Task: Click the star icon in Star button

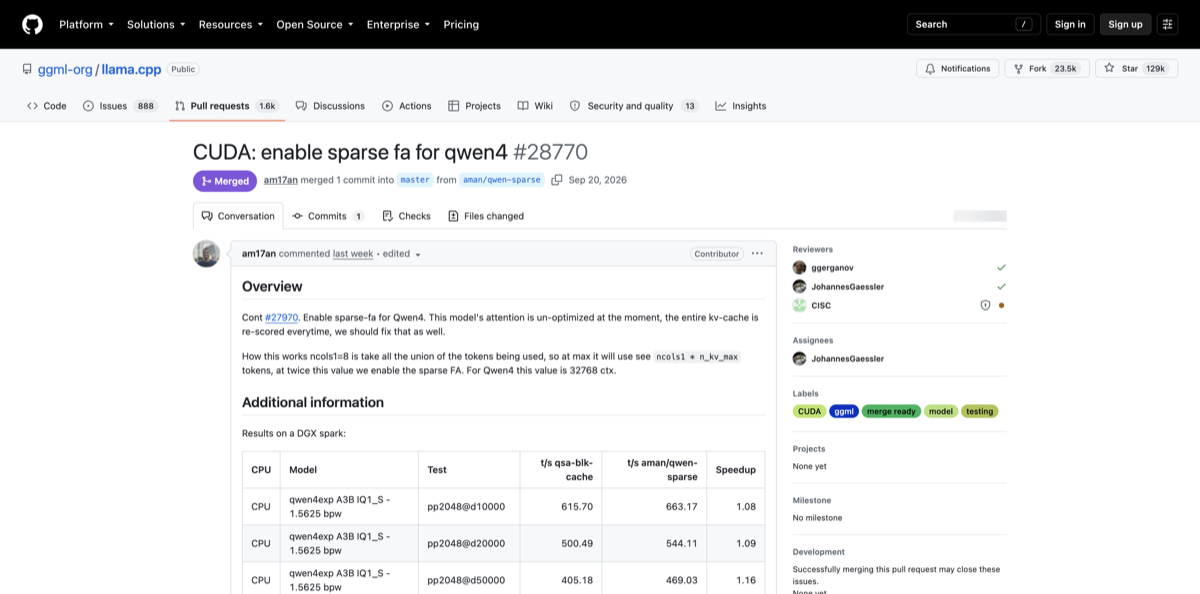Action: tap(1109, 69)
